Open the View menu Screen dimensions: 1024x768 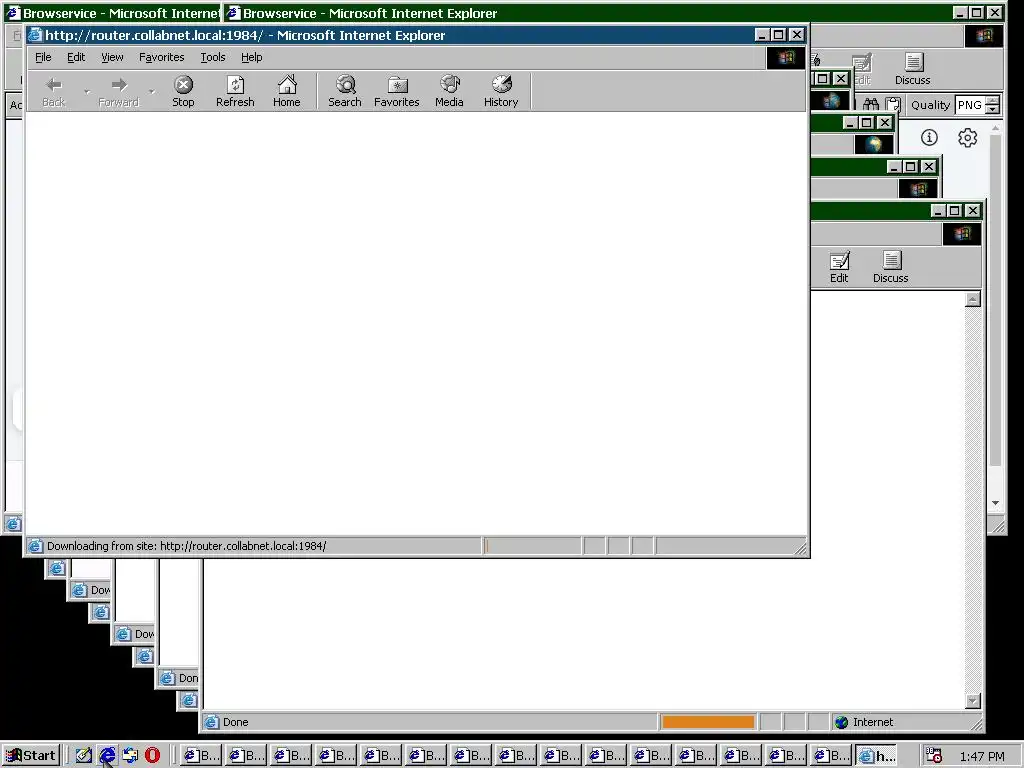(112, 57)
